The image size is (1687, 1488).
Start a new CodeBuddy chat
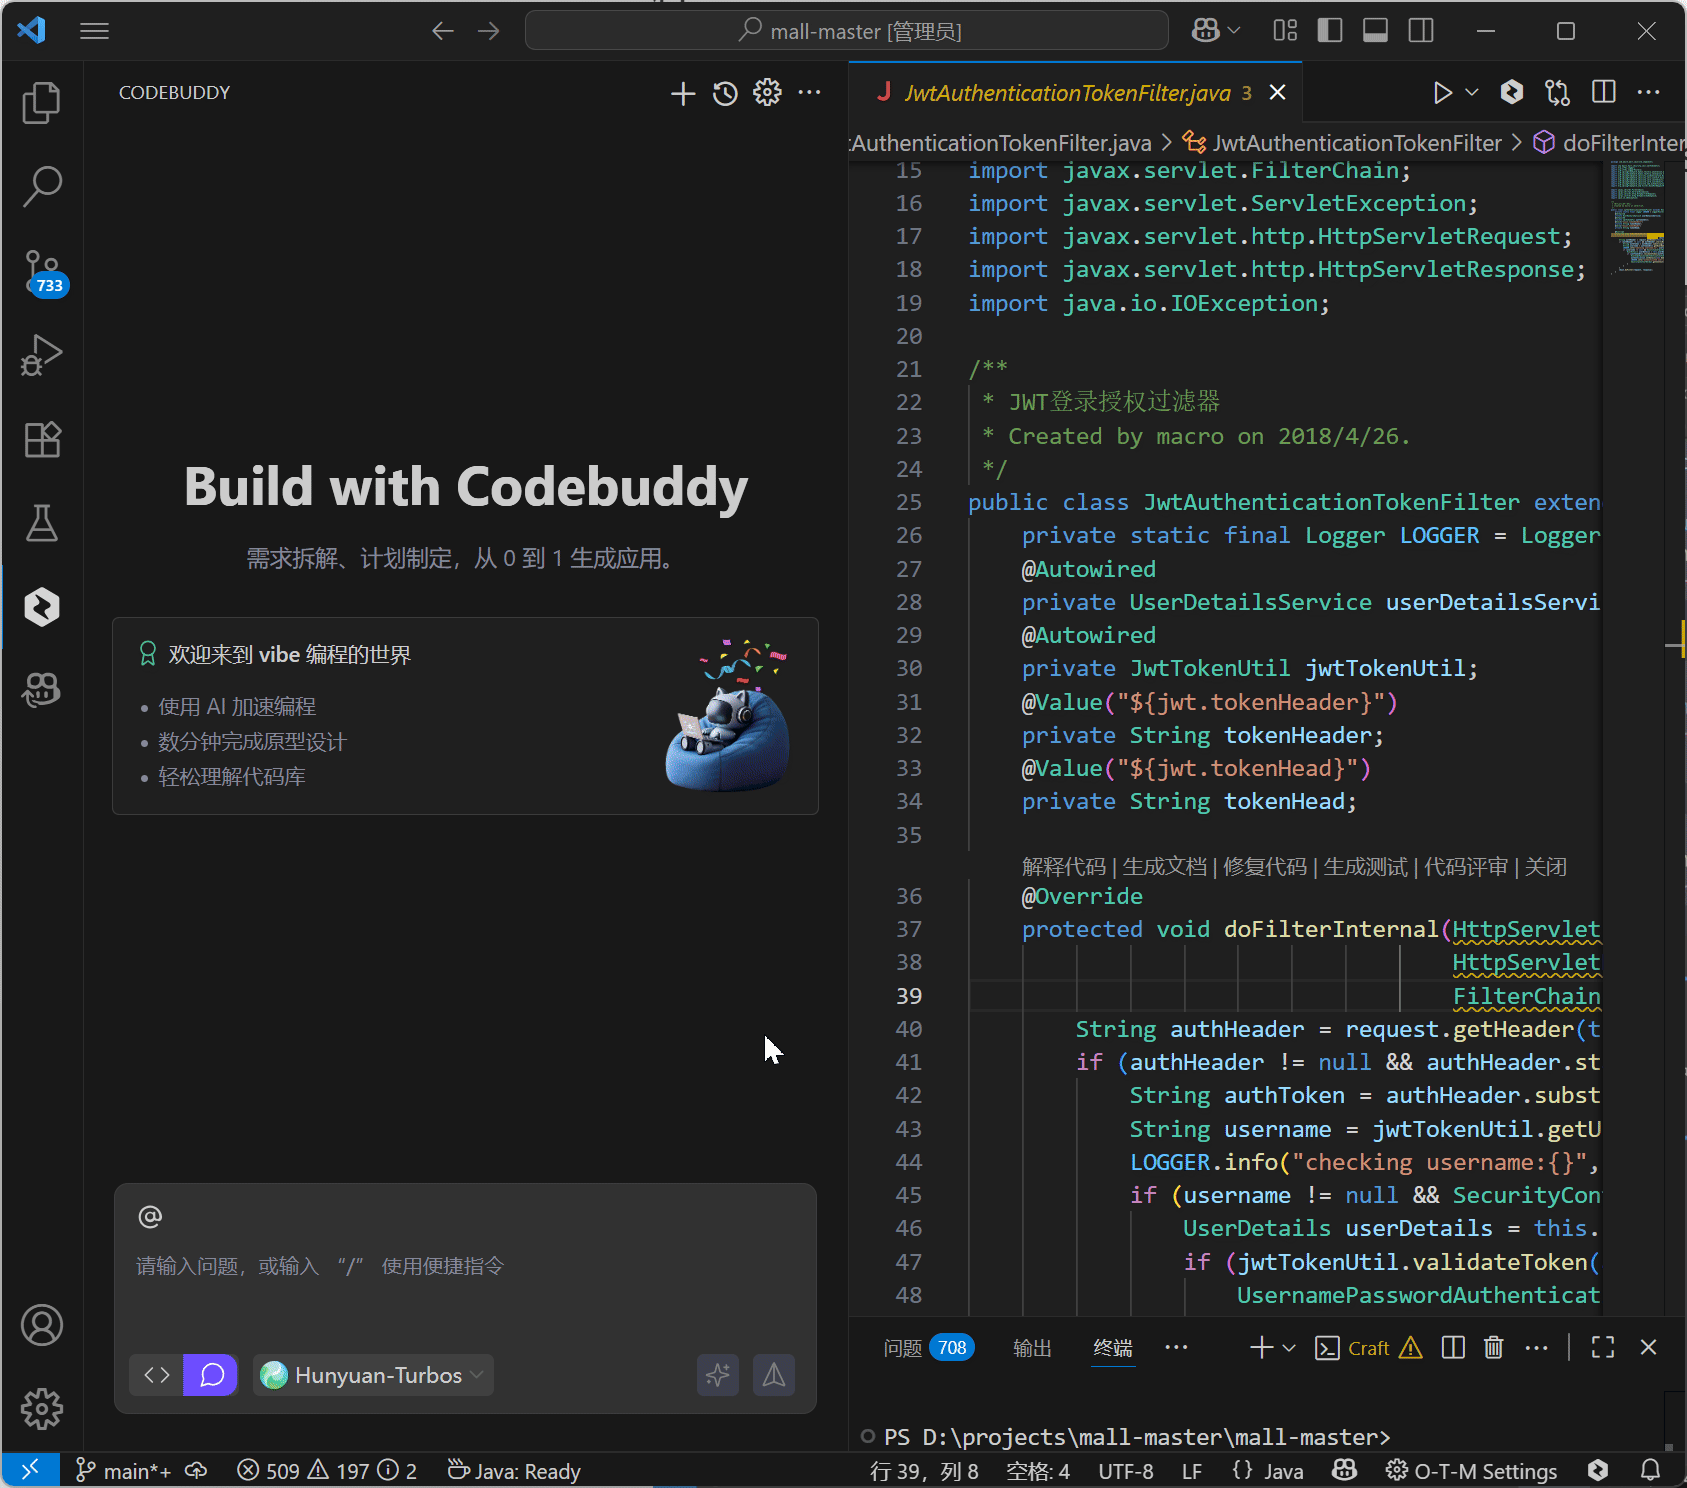click(683, 93)
